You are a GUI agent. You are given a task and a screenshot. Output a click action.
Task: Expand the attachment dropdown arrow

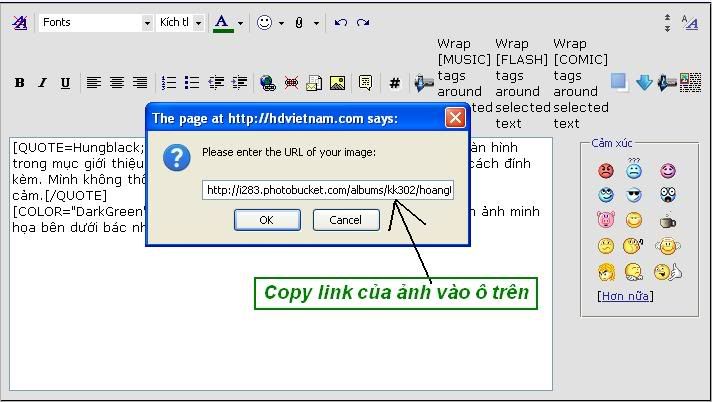click(x=316, y=23)
